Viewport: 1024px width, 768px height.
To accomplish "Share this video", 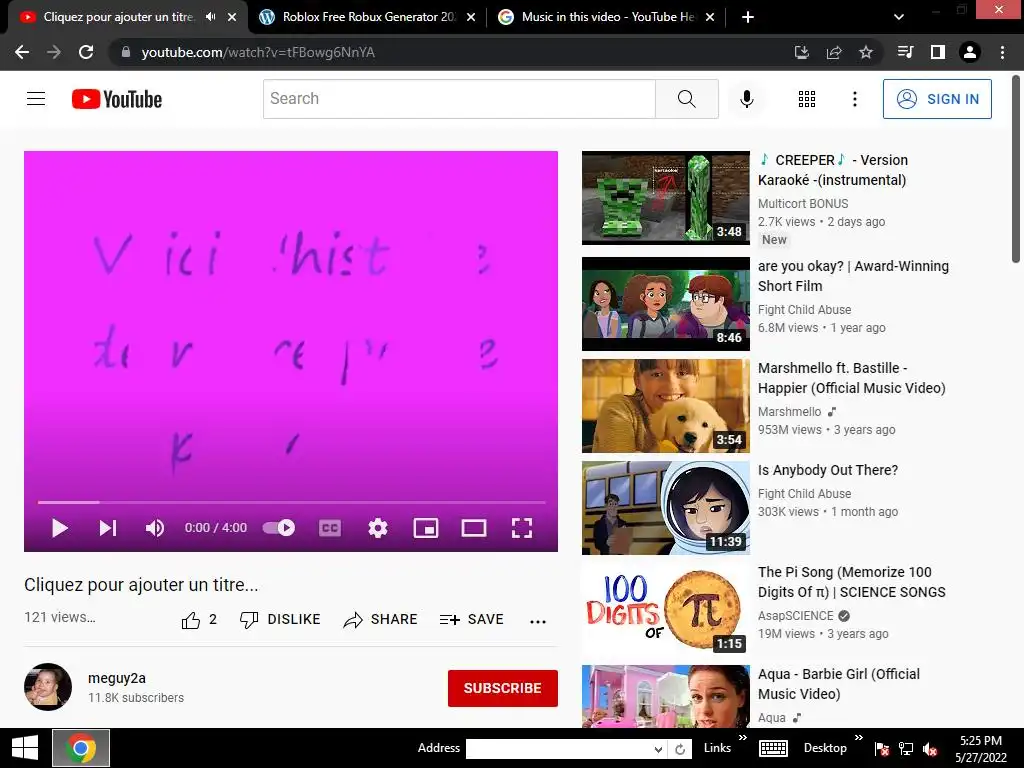I will point(380,620).
